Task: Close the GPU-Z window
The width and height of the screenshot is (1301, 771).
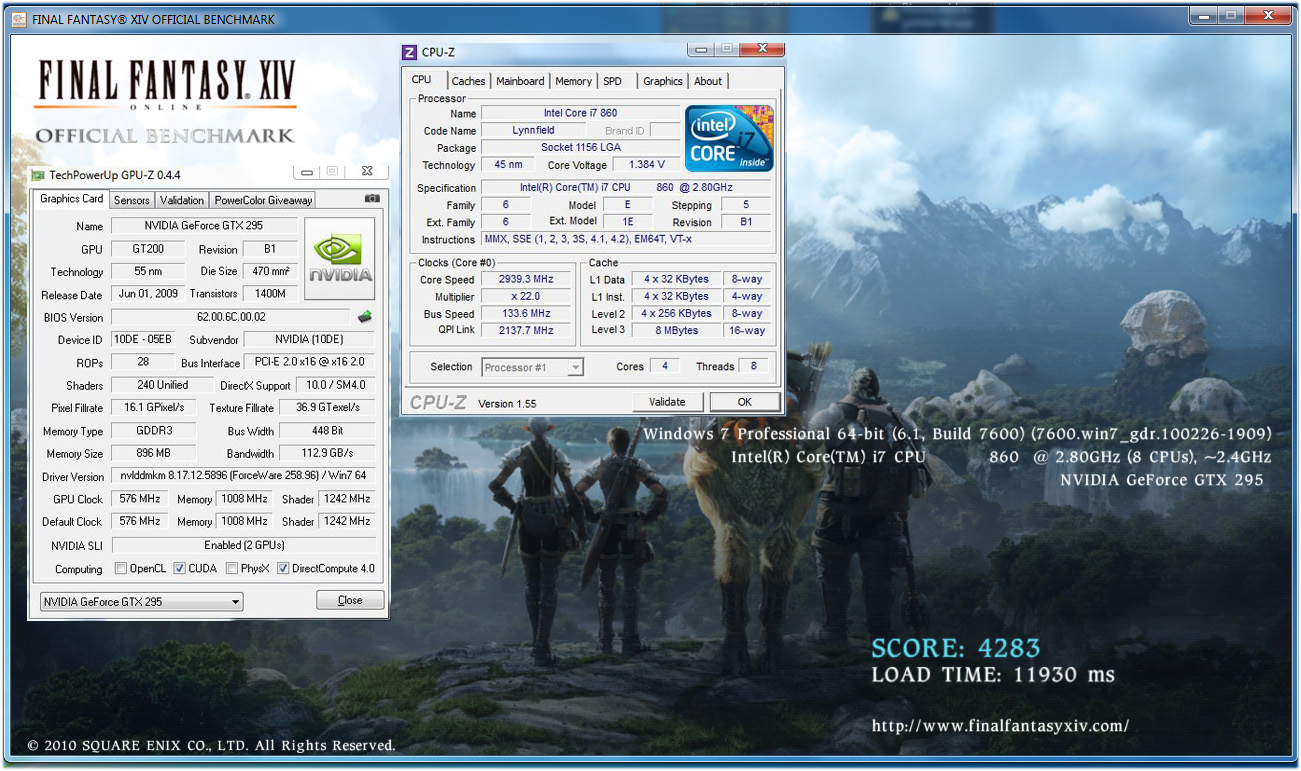Action: [367, 172]
